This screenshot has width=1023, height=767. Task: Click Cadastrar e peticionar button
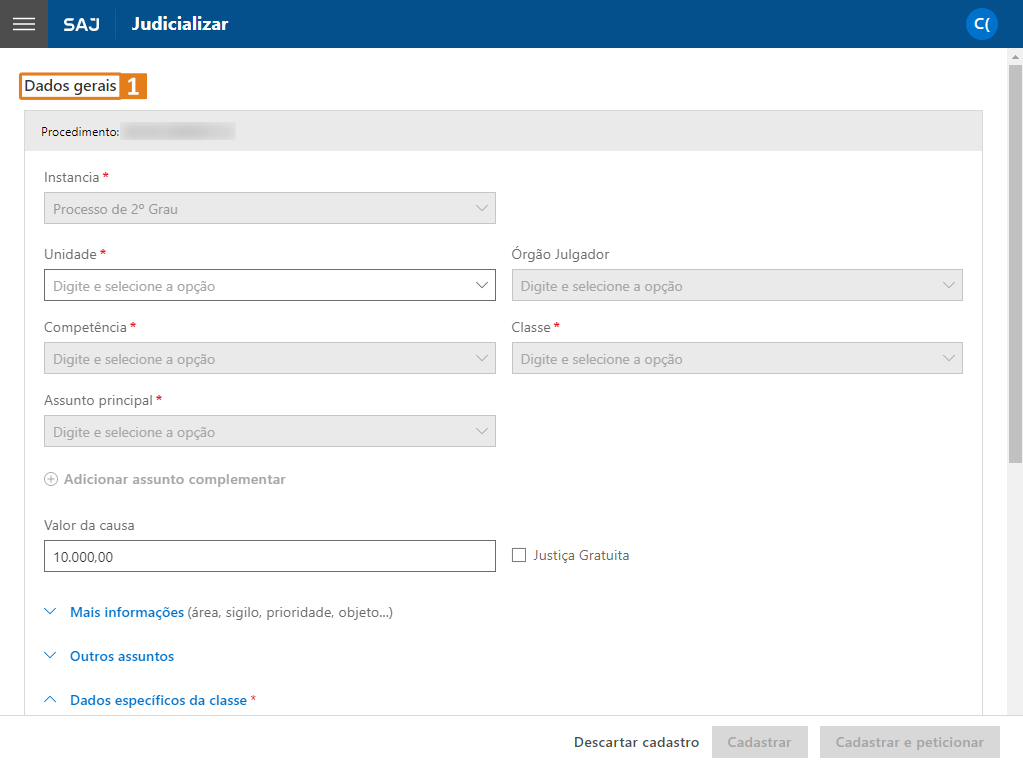pos(909,742)
